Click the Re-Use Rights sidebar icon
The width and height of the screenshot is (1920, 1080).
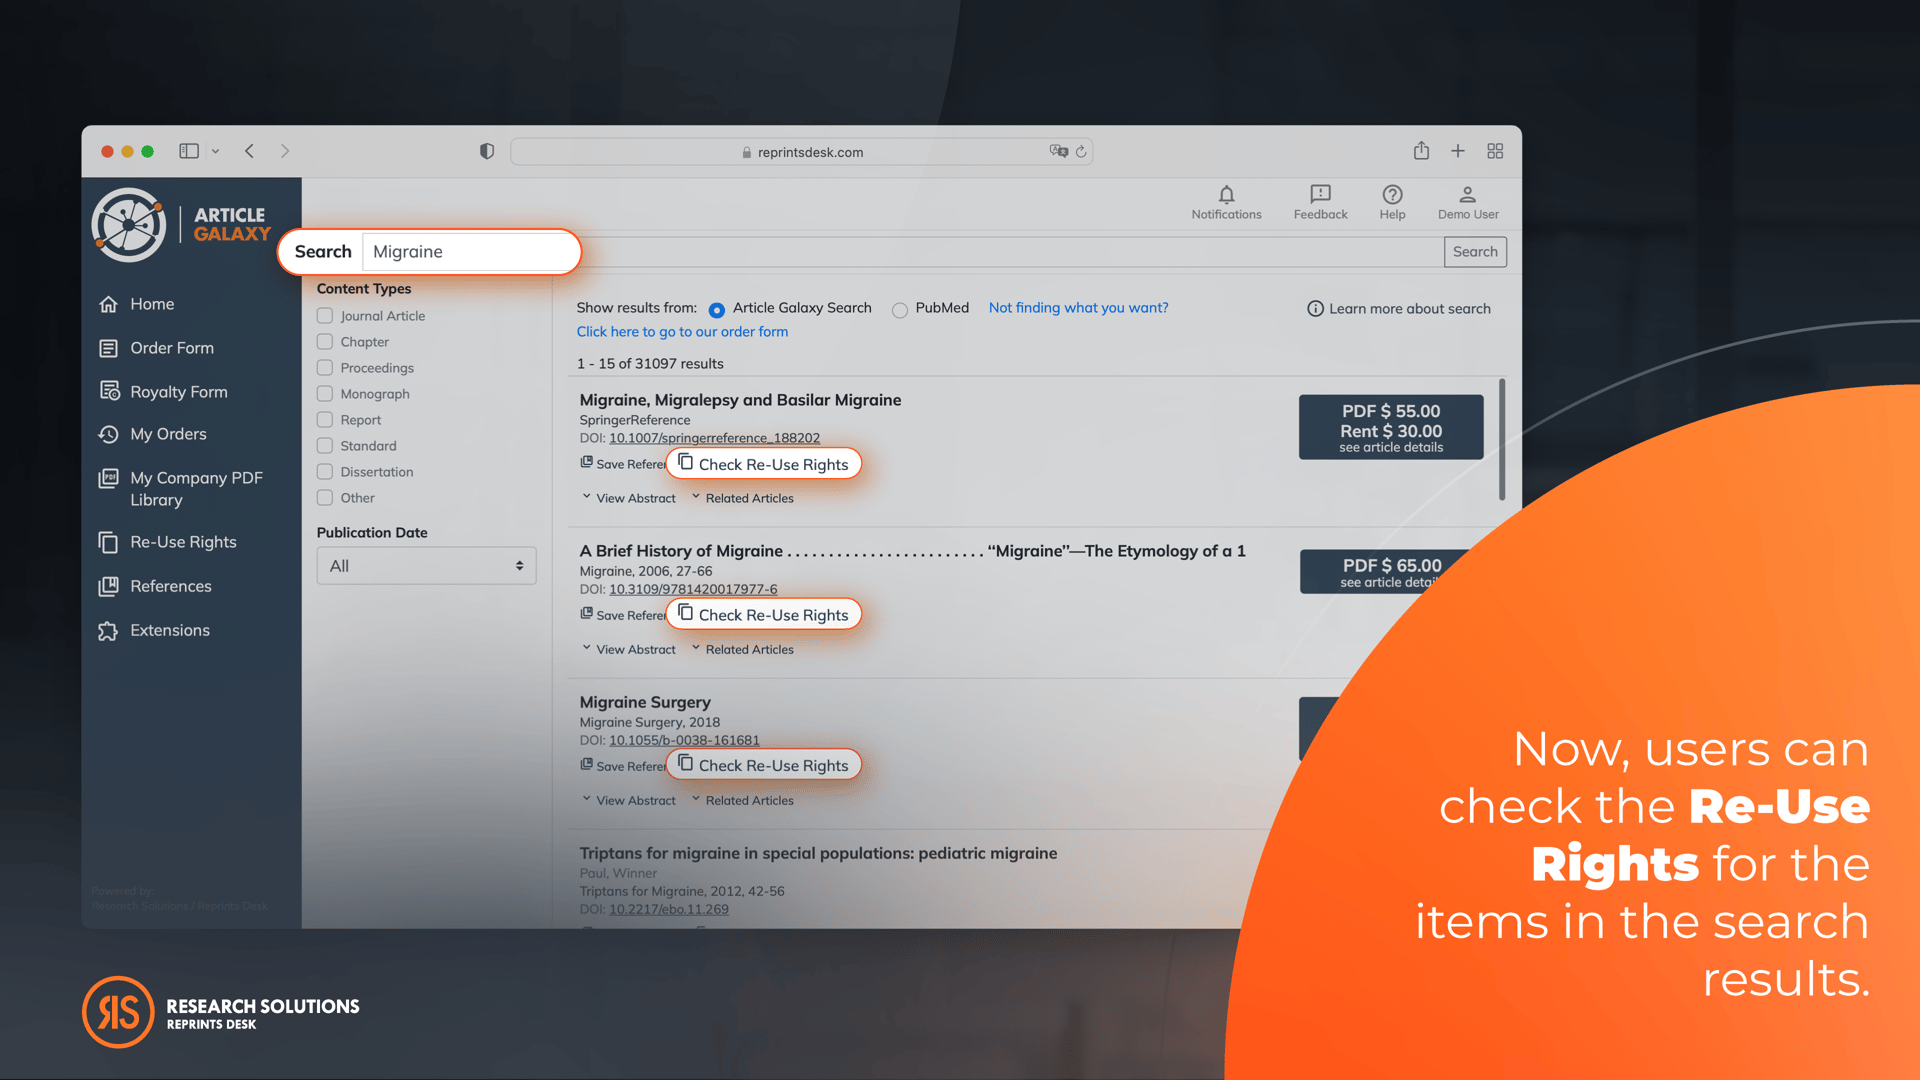click(111, 541)
